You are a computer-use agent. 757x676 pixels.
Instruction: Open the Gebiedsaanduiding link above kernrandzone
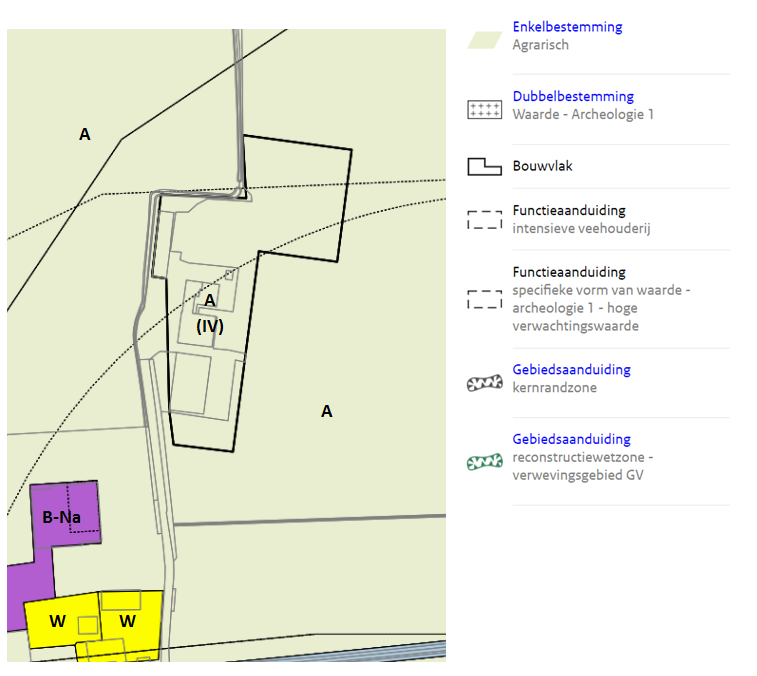pos(572,370)
